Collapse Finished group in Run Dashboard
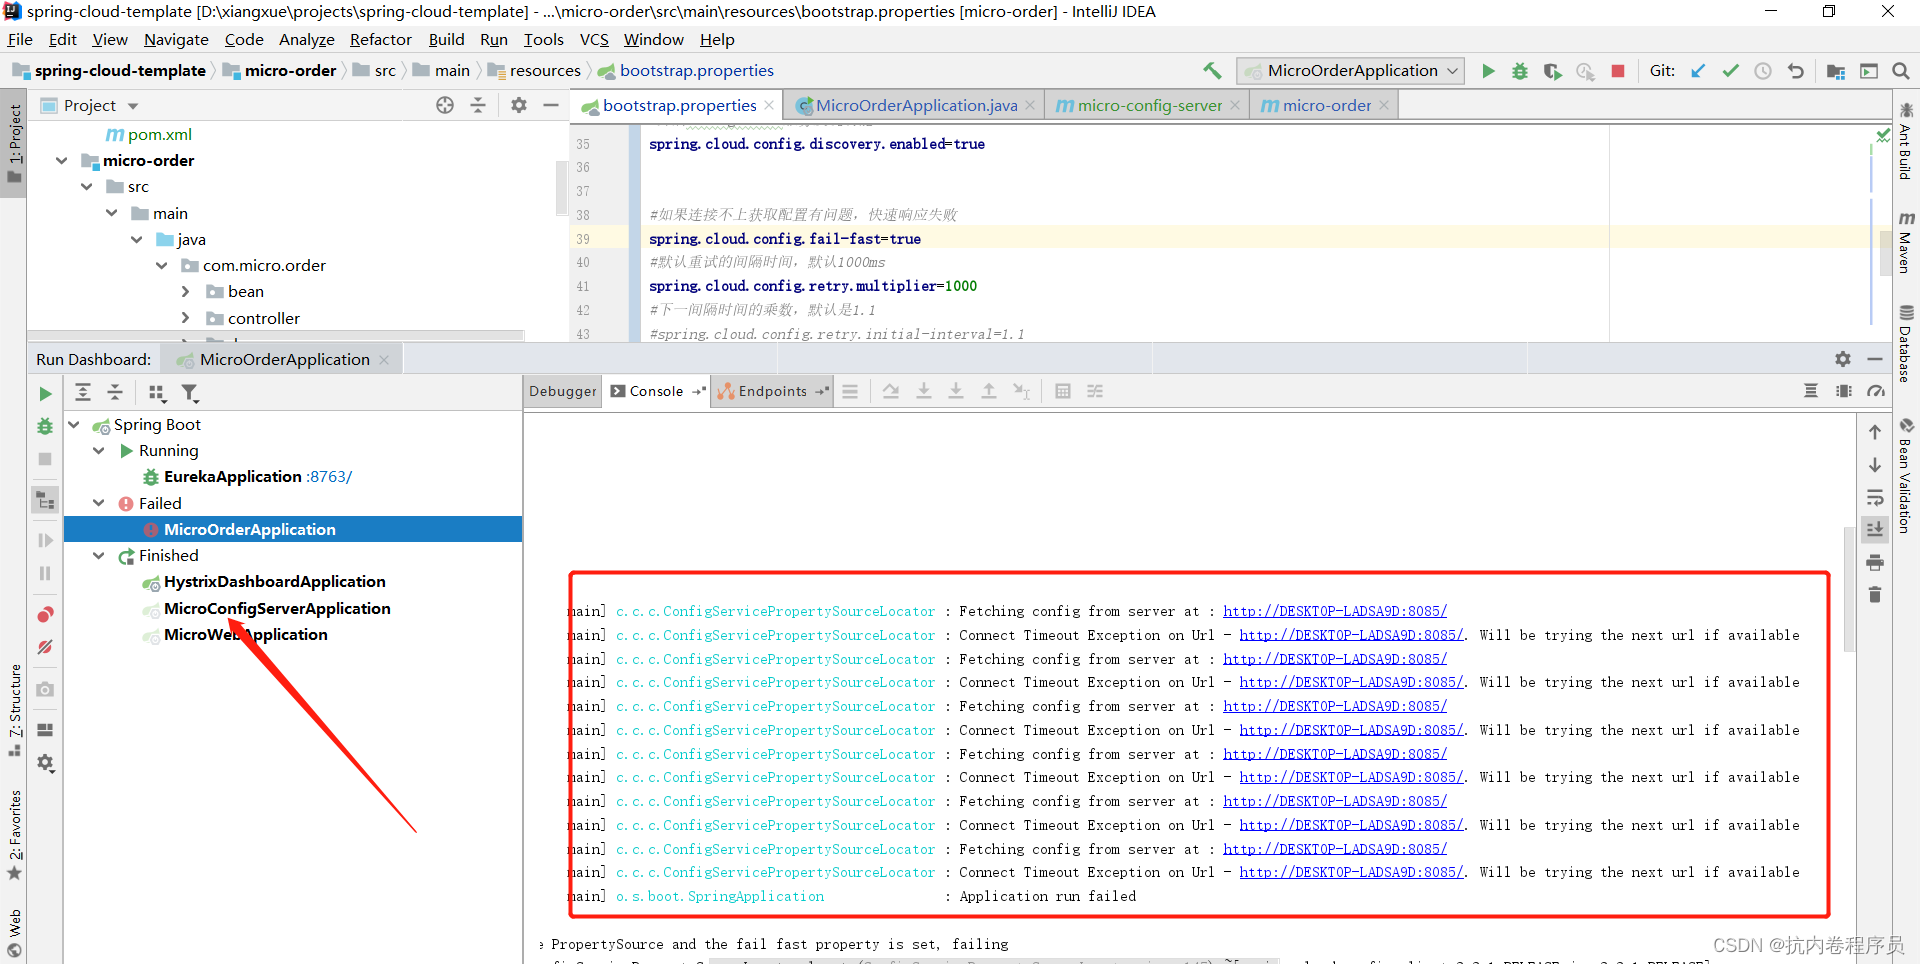 pos(99,555)
